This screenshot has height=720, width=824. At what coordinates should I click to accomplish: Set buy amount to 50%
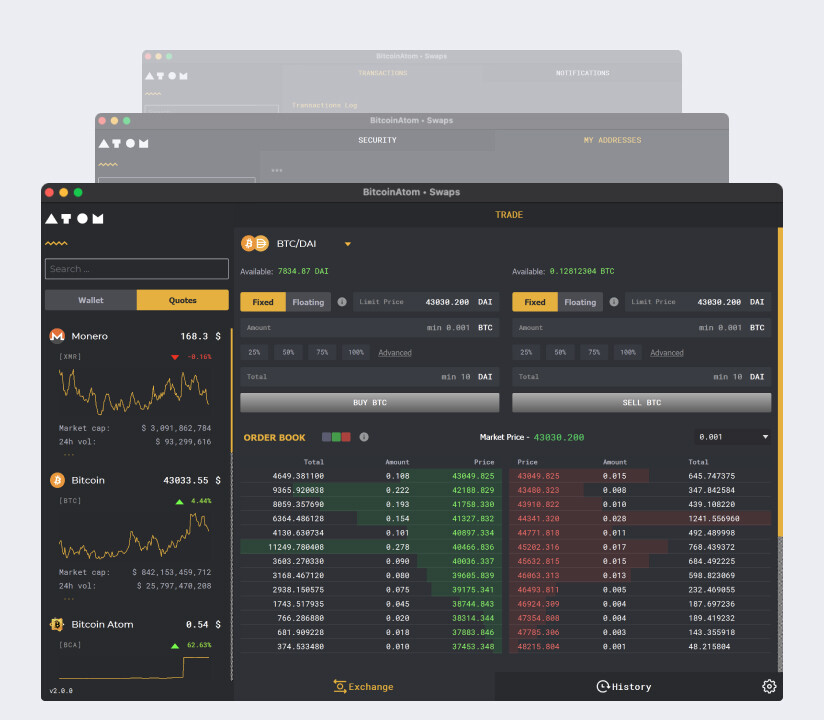pyautogui.click(x=288, y=352)
